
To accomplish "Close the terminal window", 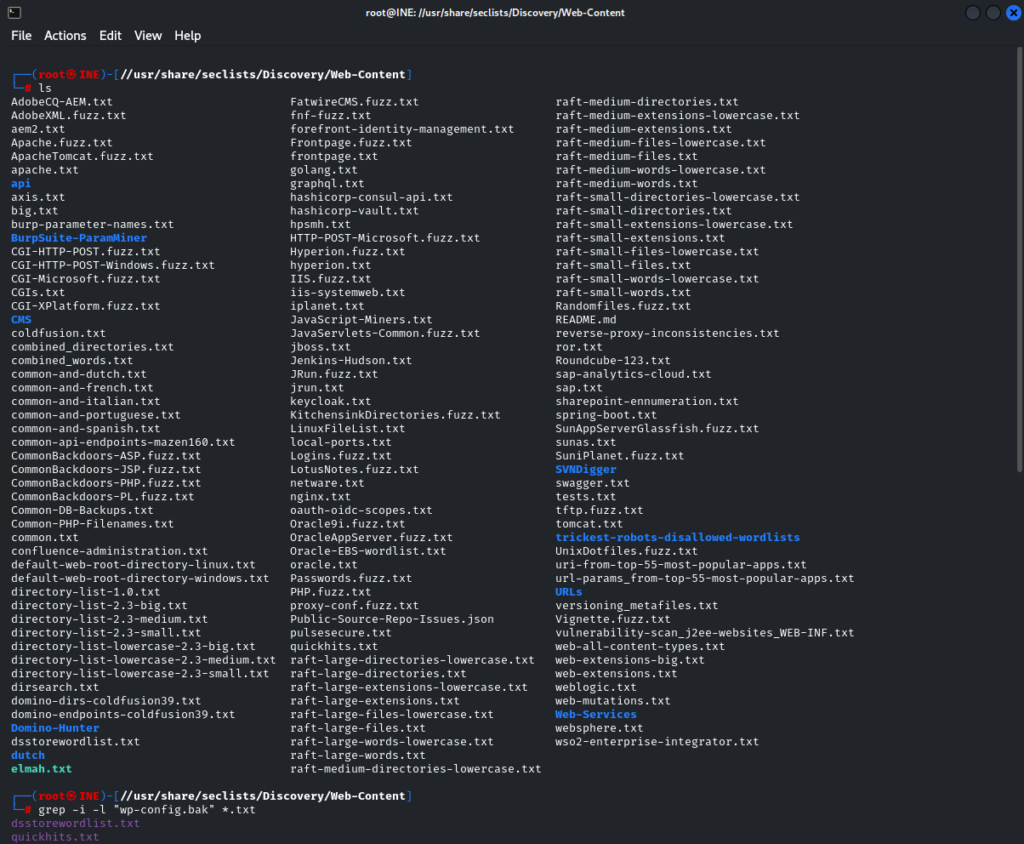I will (x=1011, y=12).
